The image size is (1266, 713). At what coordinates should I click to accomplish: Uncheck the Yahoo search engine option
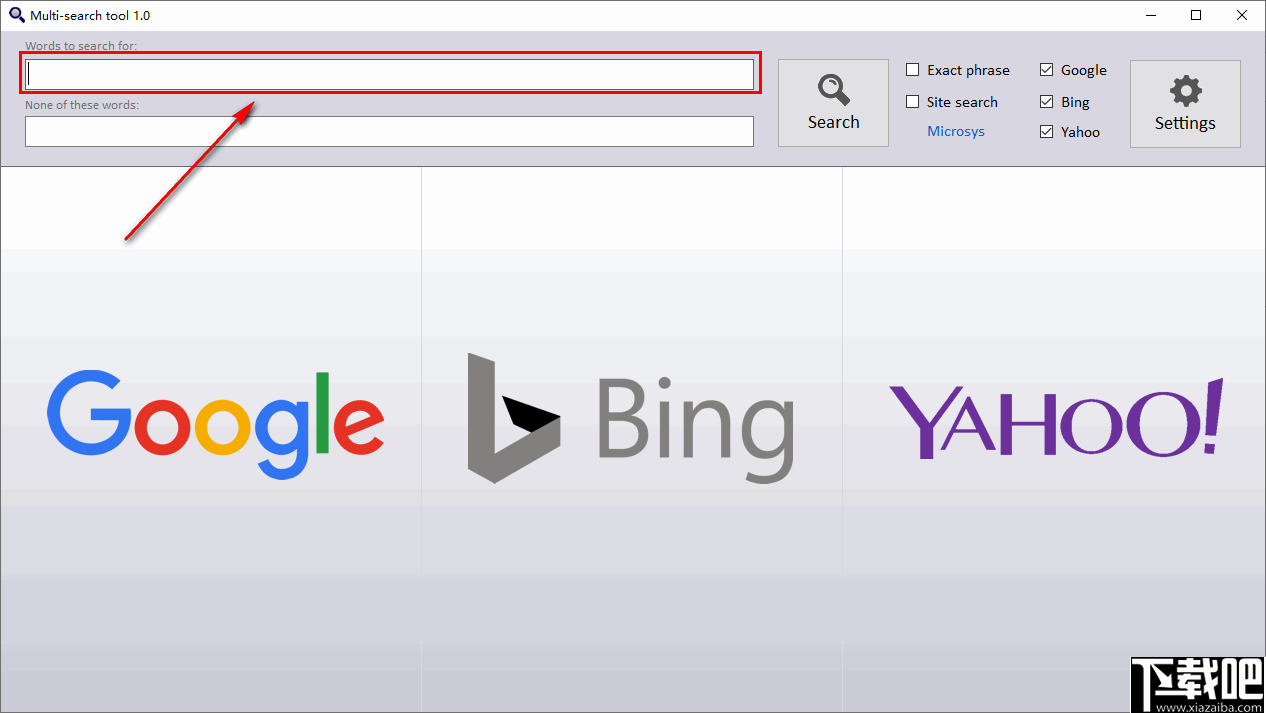(x=1046, y=131)
